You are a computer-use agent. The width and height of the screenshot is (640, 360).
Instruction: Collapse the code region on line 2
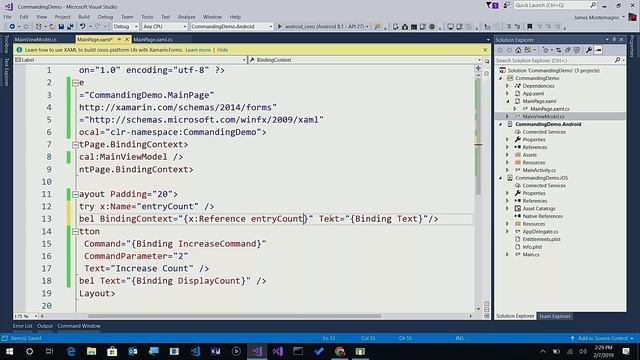click(75, 83)
